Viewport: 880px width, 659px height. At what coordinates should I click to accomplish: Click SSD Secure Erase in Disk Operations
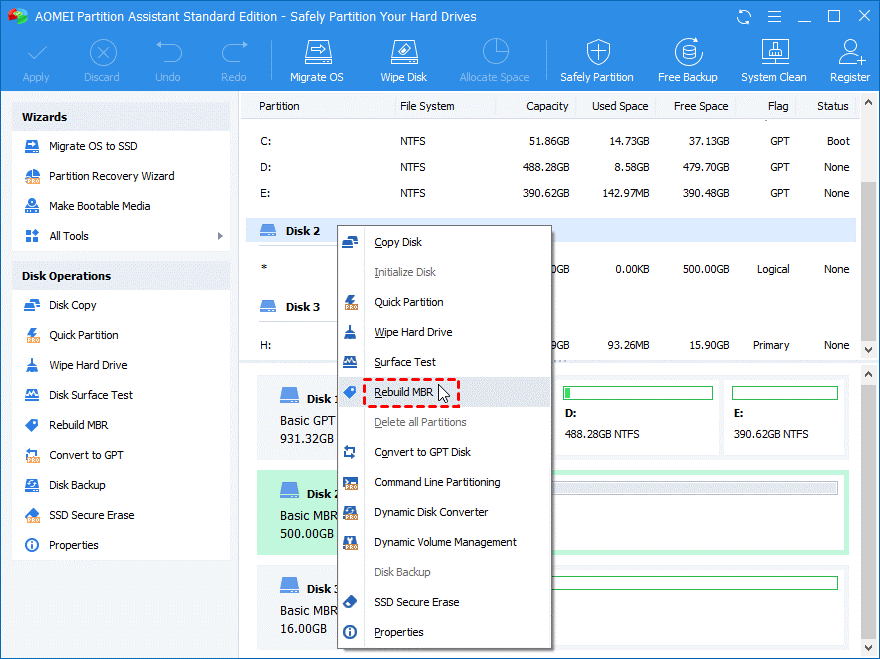click(x=91, y=515)
